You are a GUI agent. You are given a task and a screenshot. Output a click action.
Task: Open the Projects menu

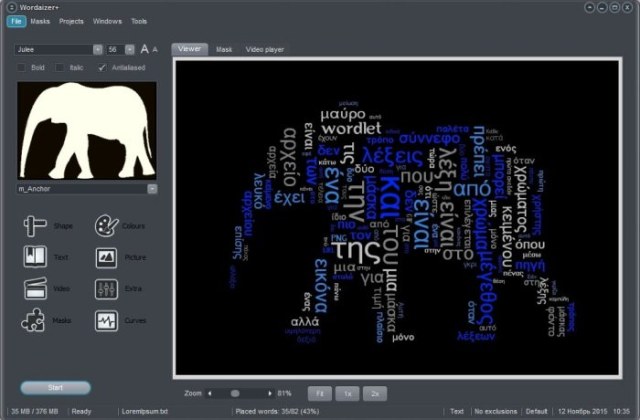point(71,20)
